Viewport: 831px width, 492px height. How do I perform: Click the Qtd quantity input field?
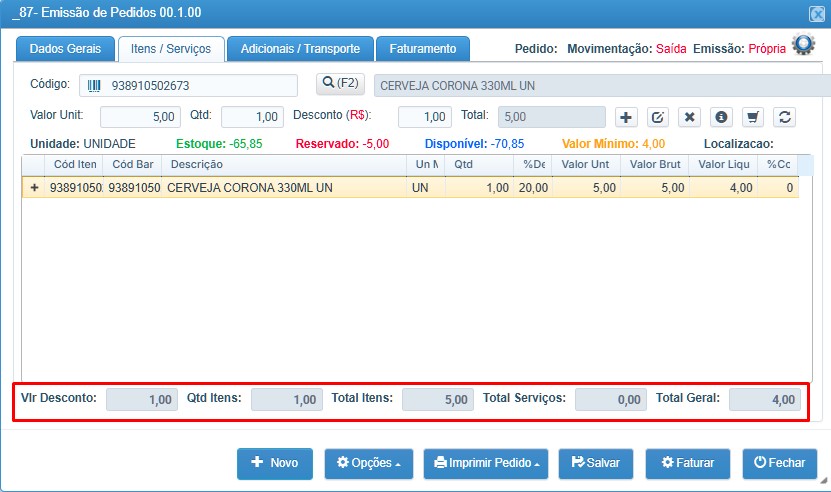[x=252, y=117]
